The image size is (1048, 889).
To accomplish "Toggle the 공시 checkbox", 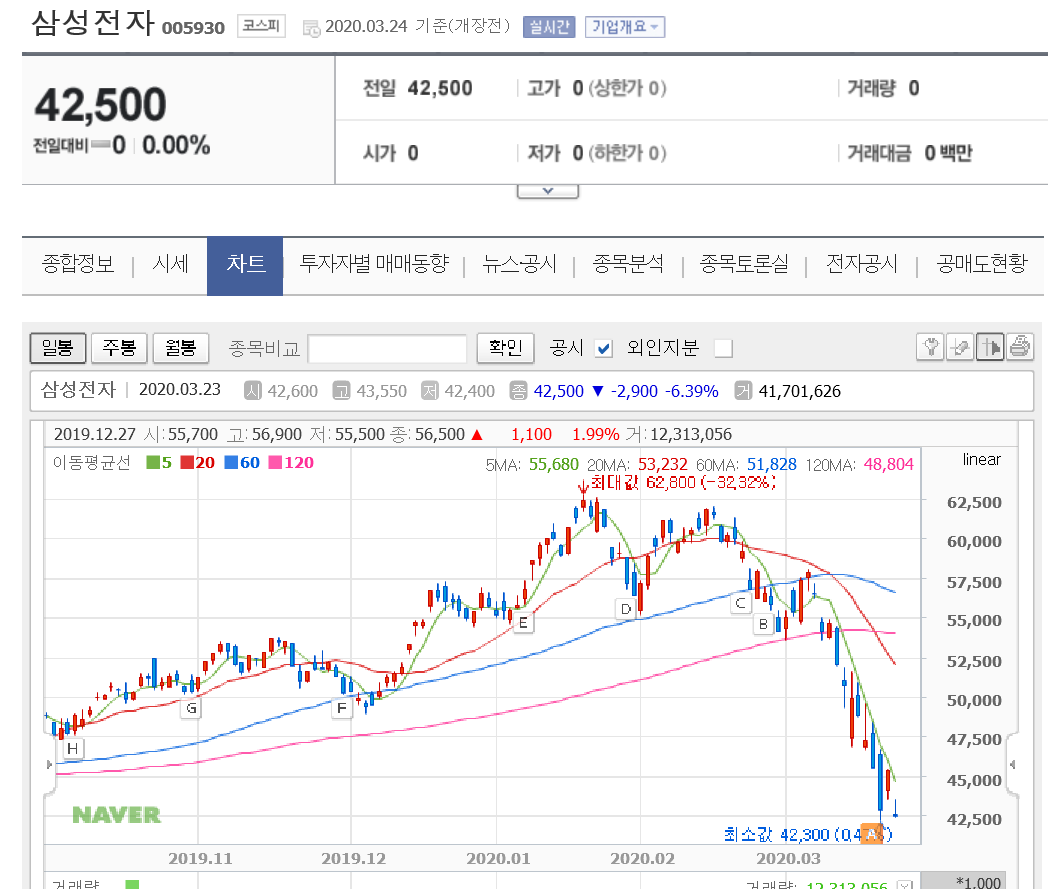I will pyautogui.click(x=604, y=348).
